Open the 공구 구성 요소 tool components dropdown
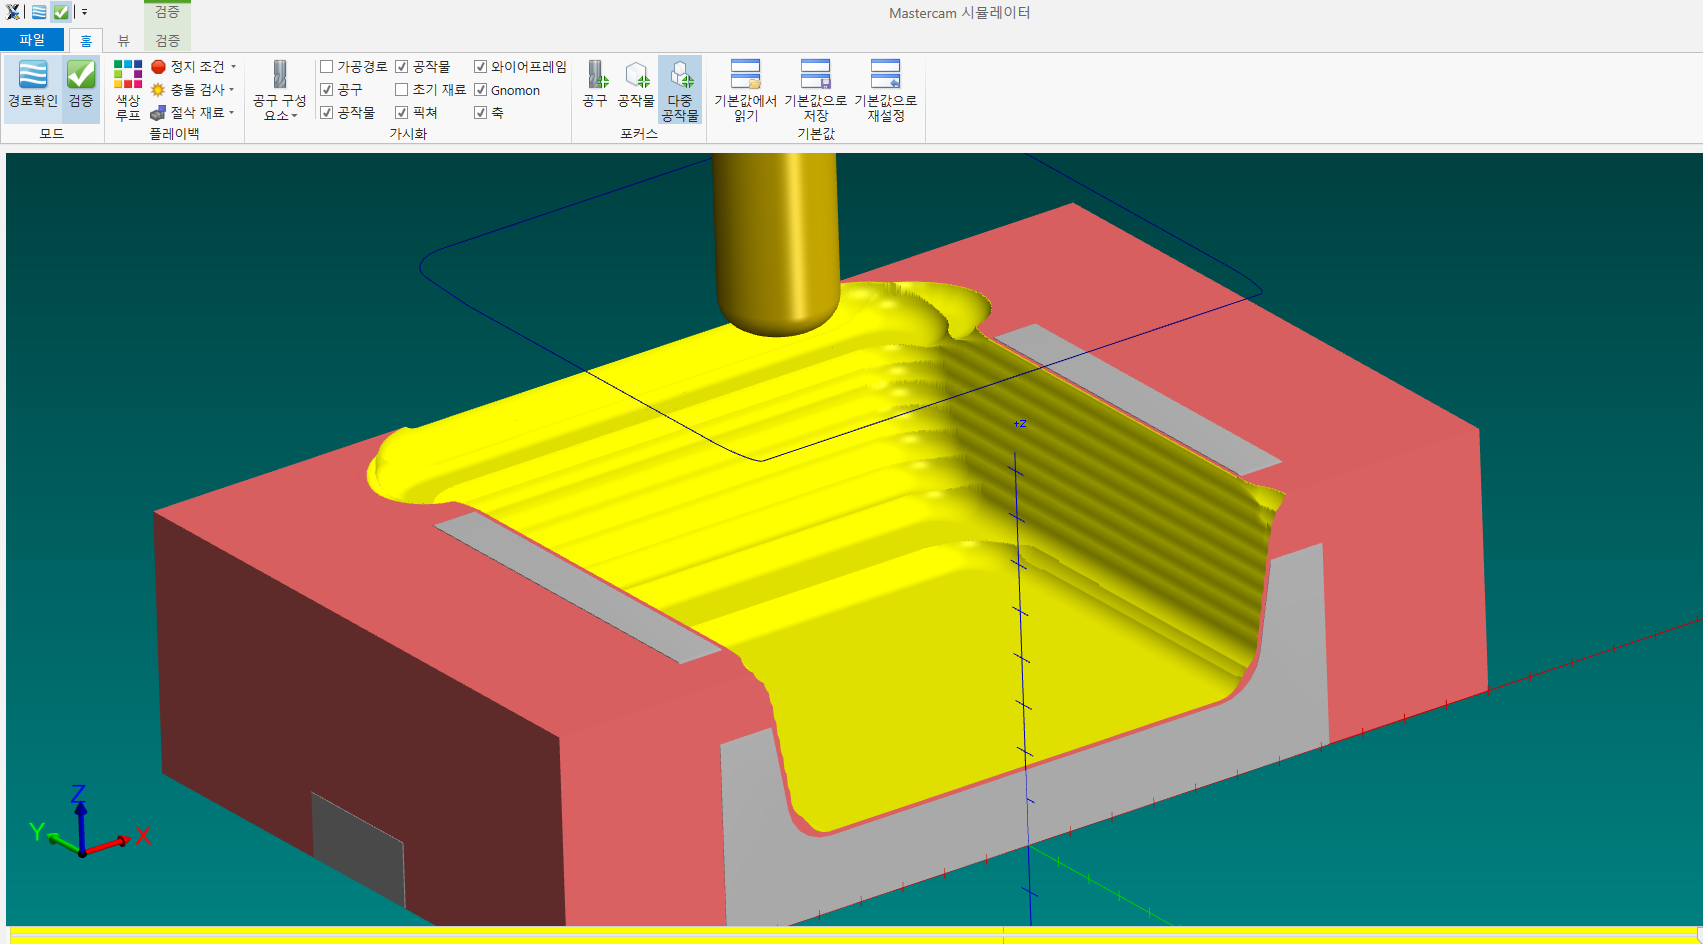The height and width of the screenshot is (944, 1703). (x=280, y=90)
